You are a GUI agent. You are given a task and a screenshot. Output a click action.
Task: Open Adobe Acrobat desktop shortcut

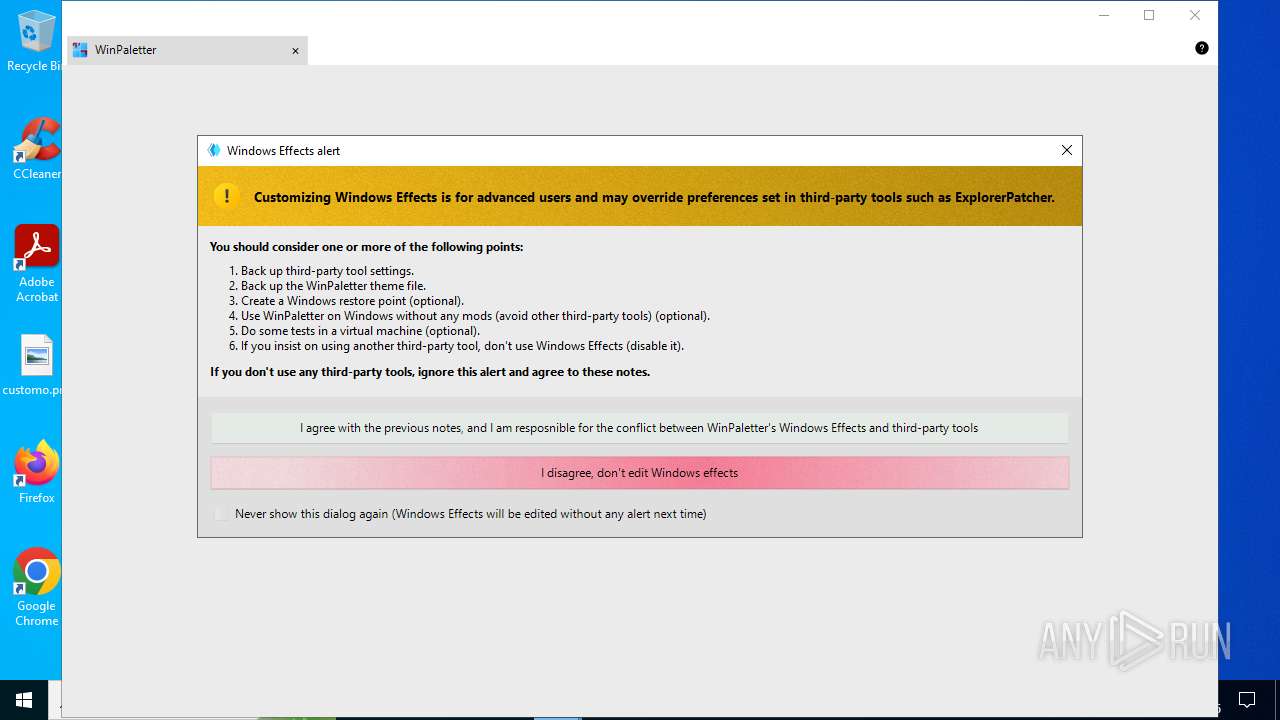coord(37,264)
